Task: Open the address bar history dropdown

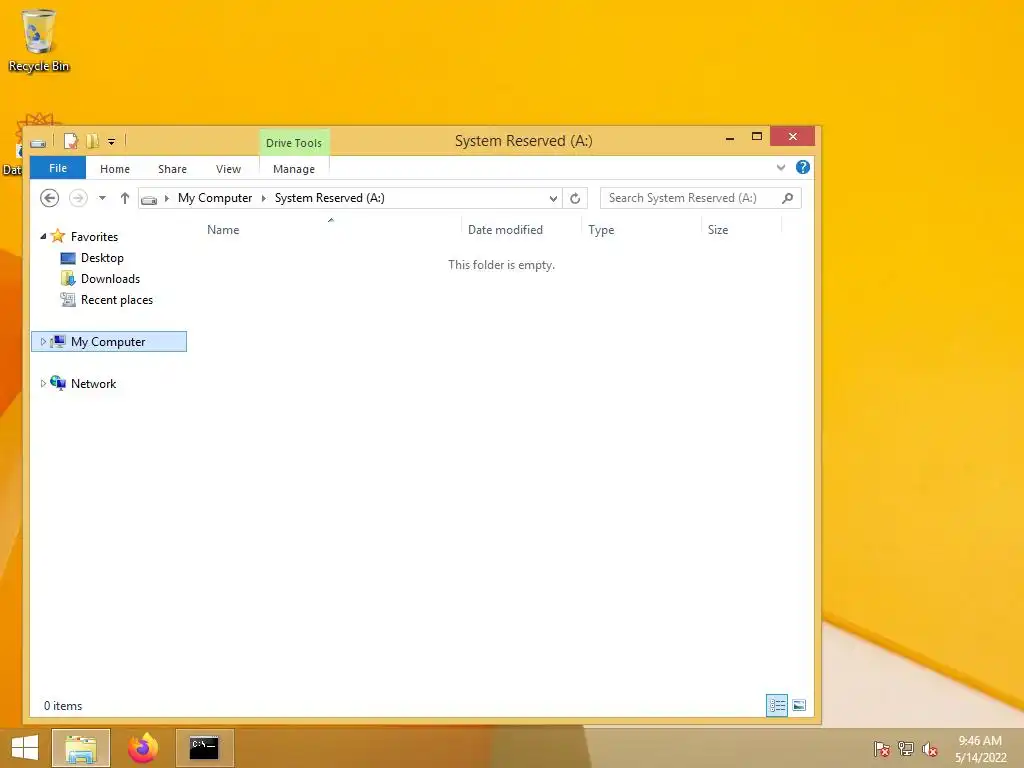Action: (553, 198)
